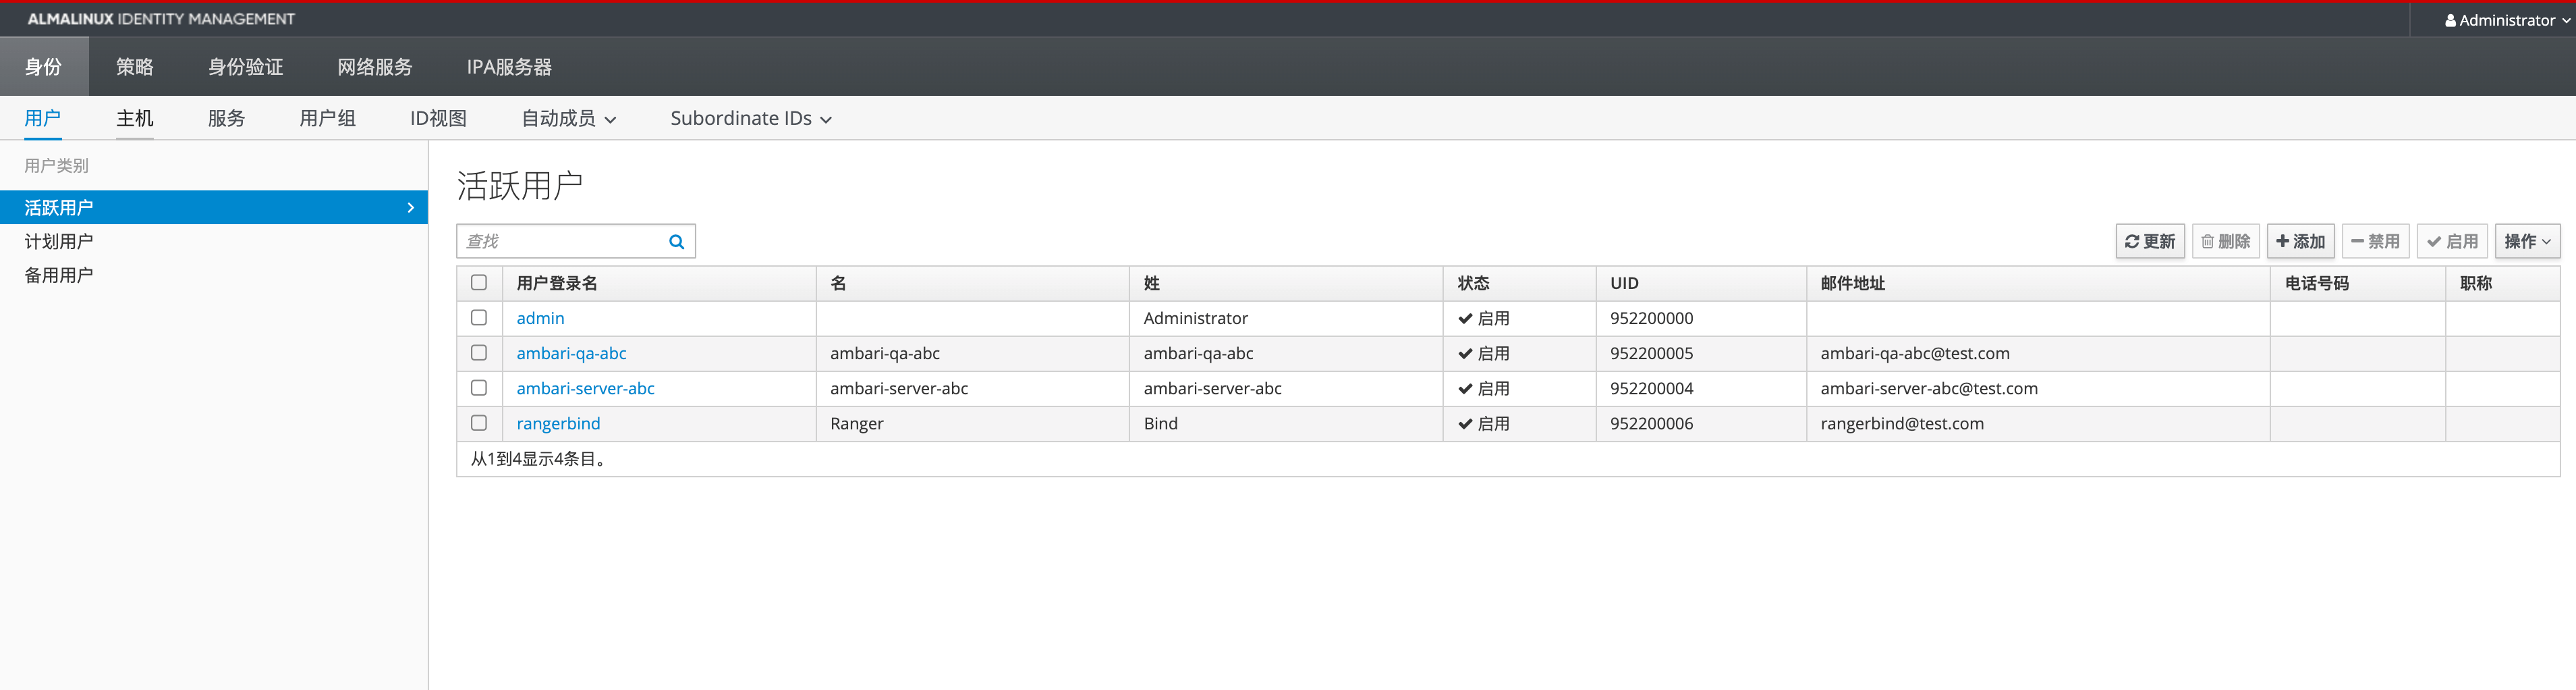Check the box for admin user
Image resolution: width=2576 pixels, height=690 pixels.
pos(479,318)
